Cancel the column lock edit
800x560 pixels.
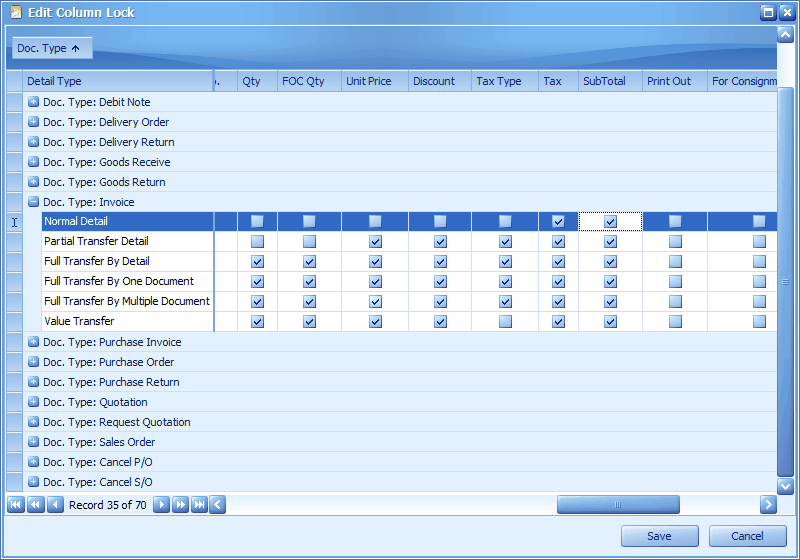[x=747, y=536]
